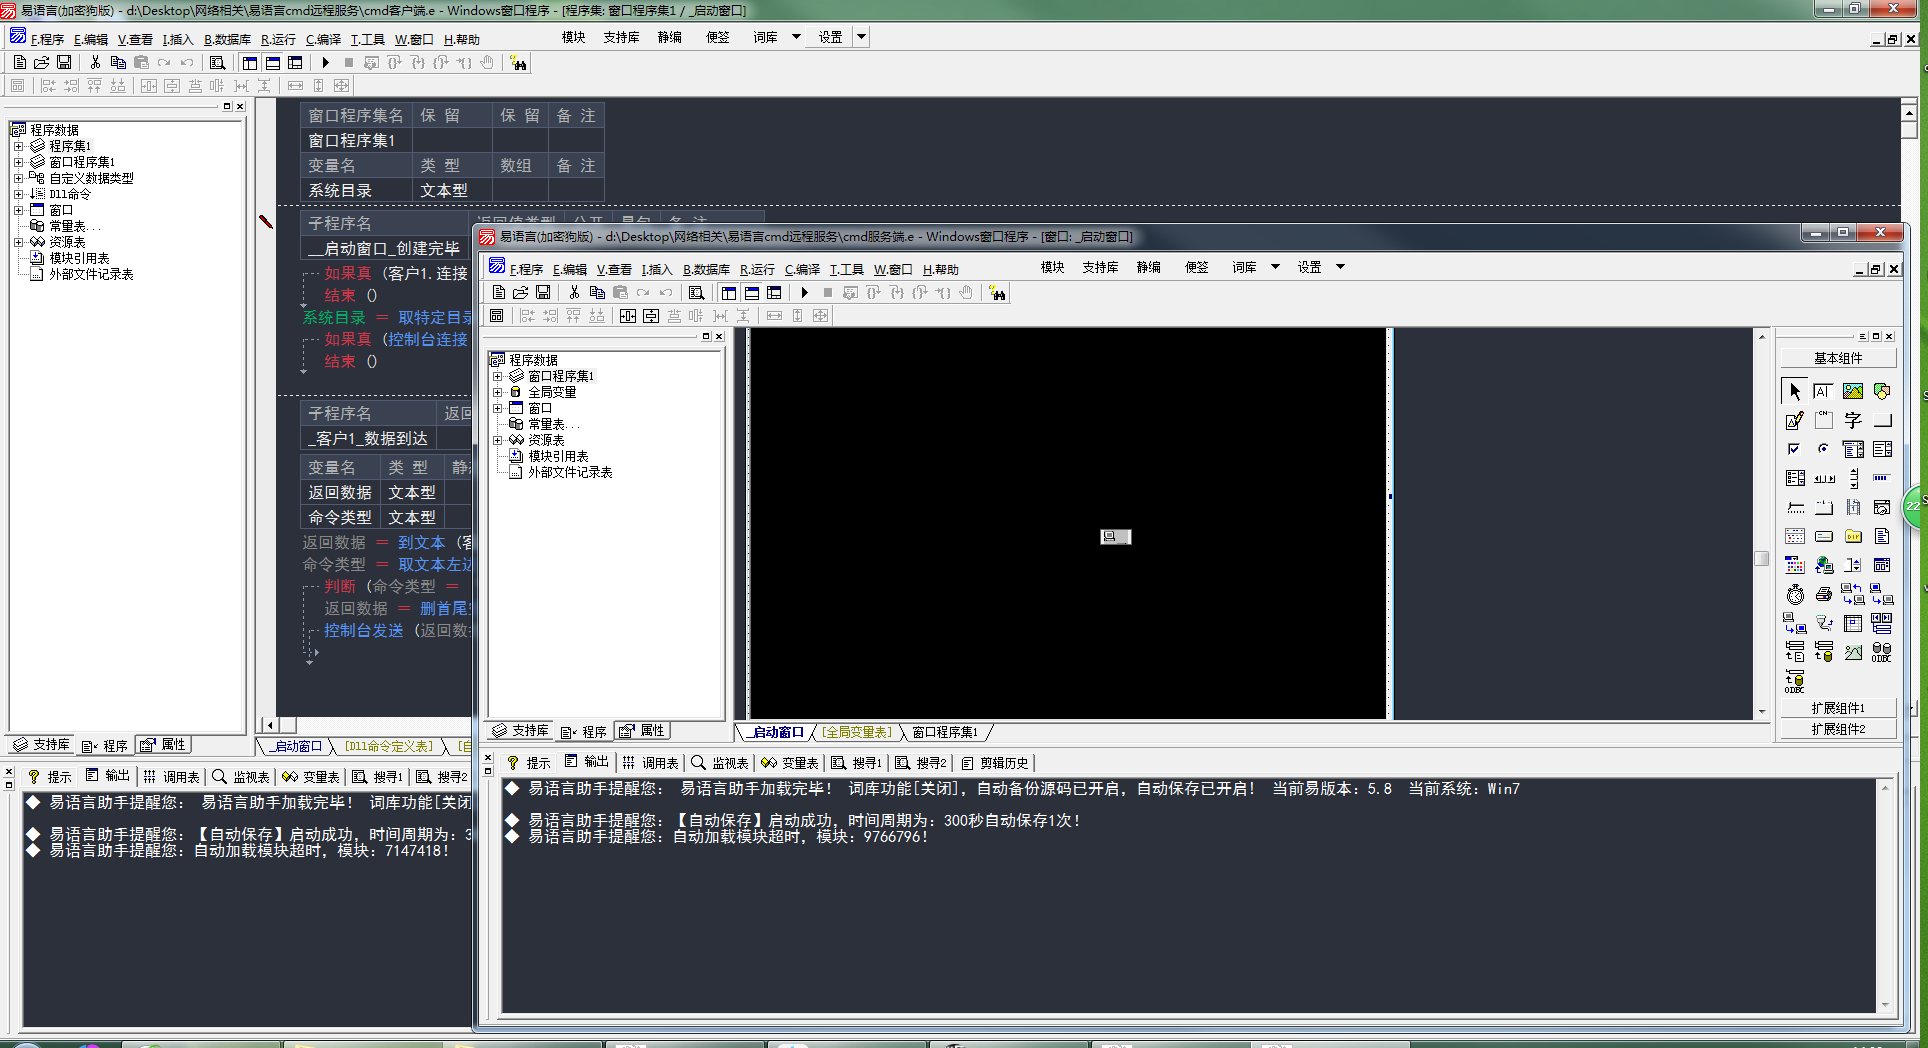
Task: Expand 程序集1 in client program tree
Action: 18,147
